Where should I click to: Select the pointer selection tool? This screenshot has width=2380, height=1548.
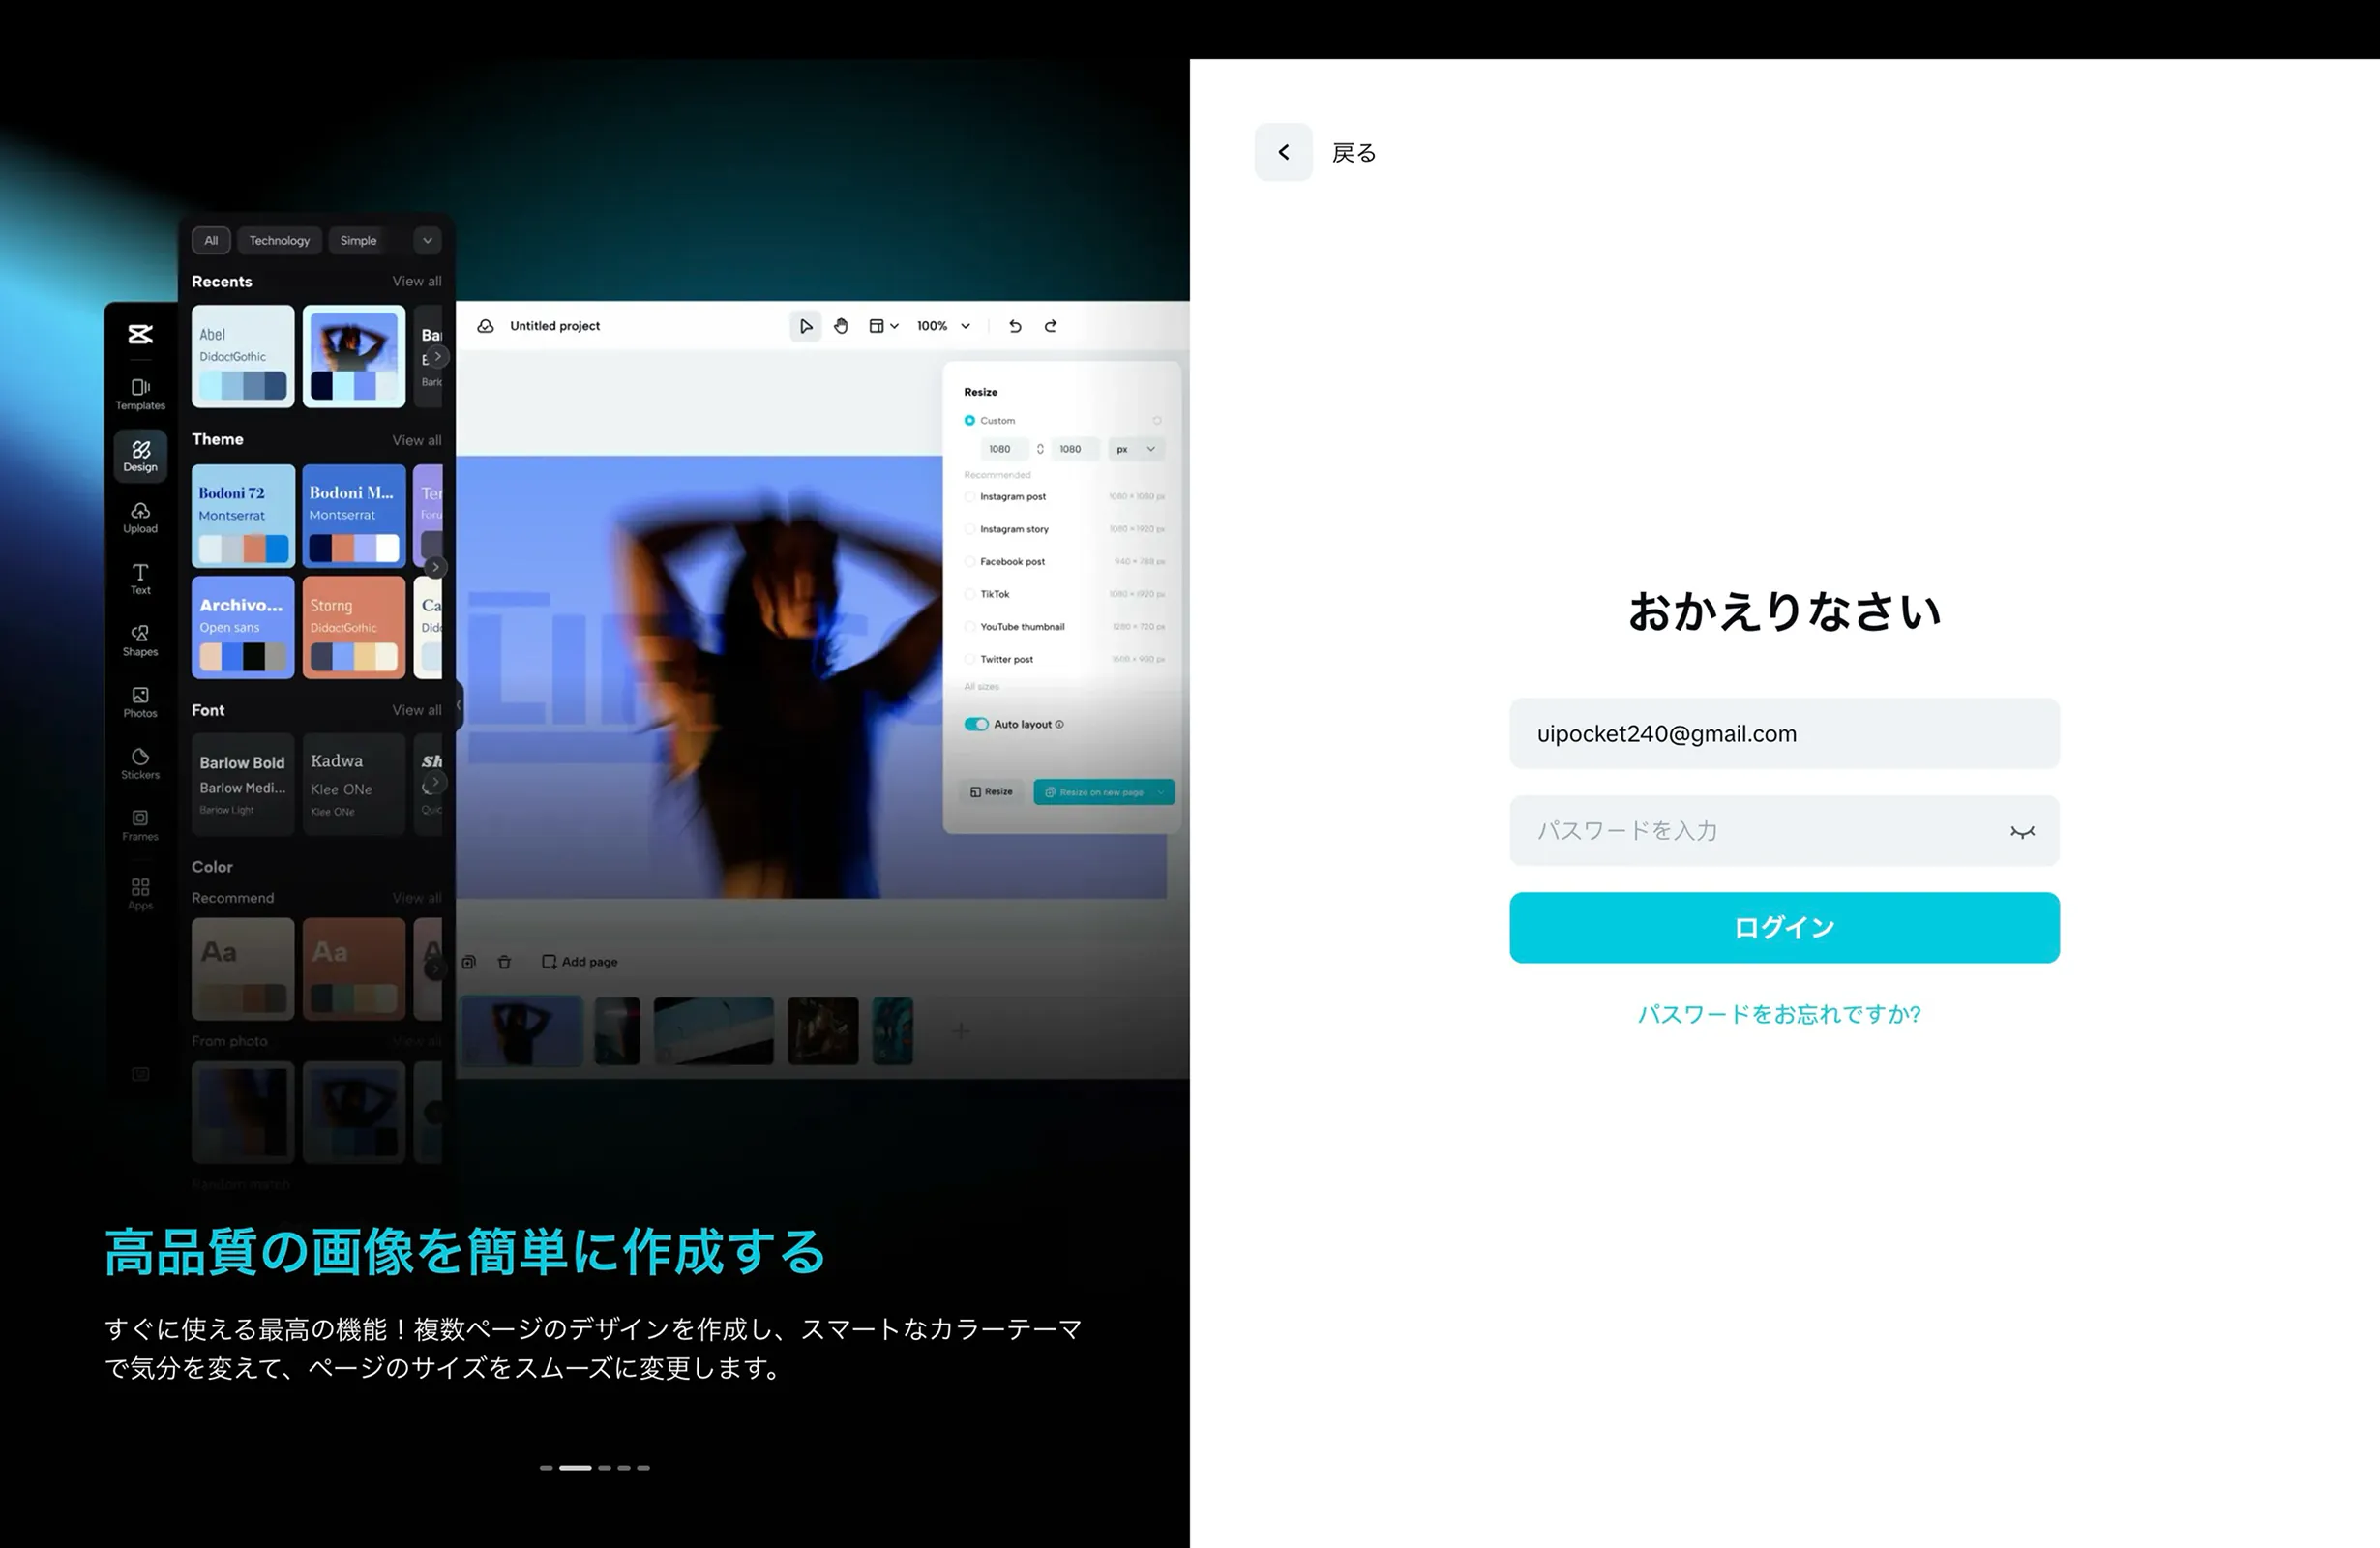(805, 326)
